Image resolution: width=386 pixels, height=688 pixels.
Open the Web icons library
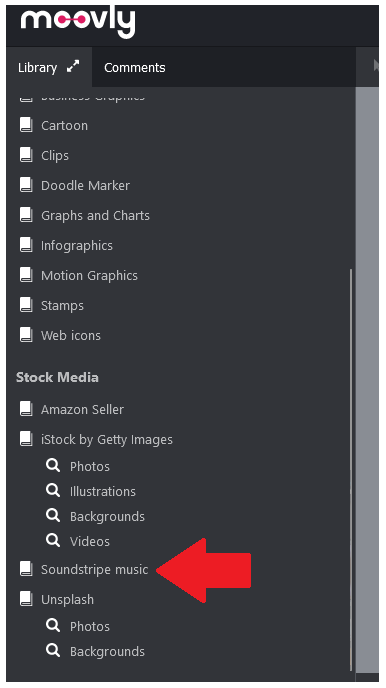(71, 335)
